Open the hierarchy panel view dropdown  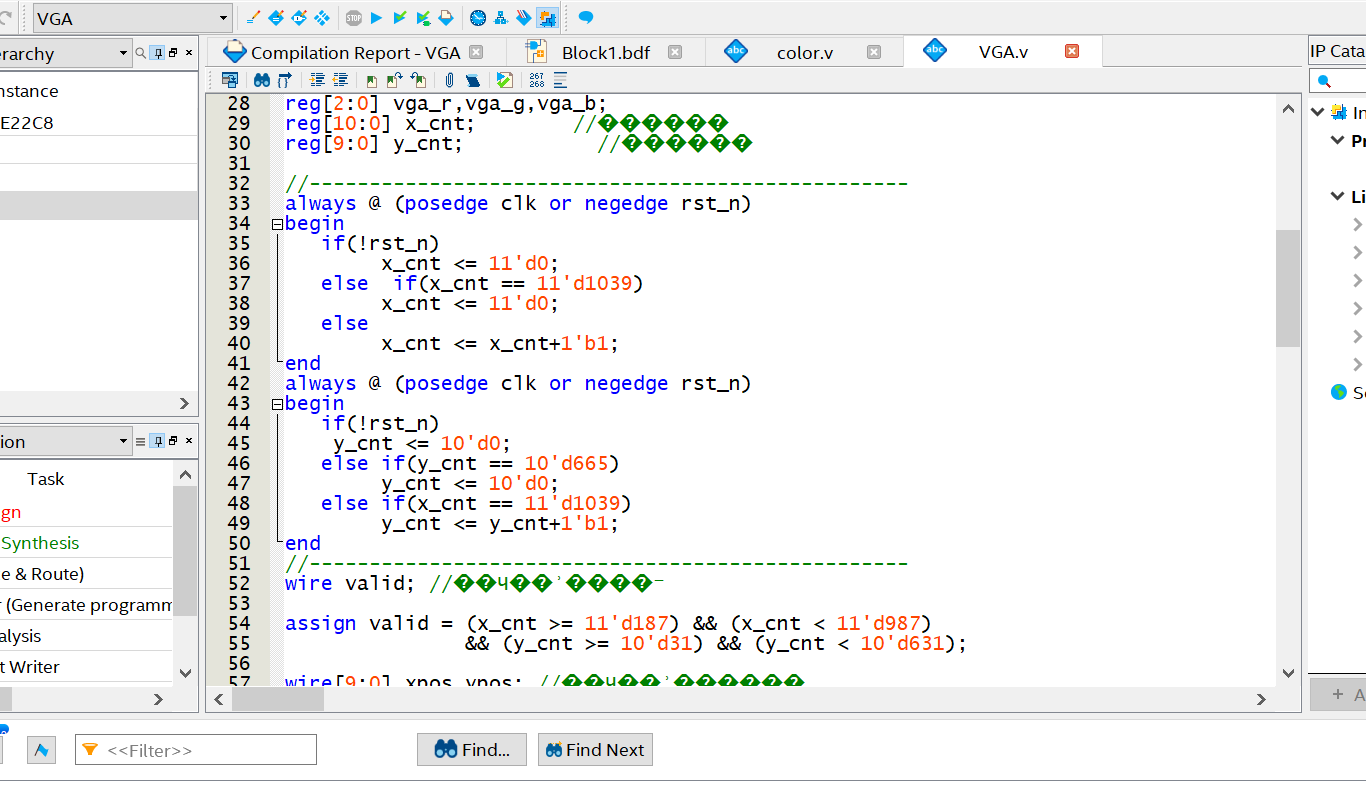click(x=123, y=53)
